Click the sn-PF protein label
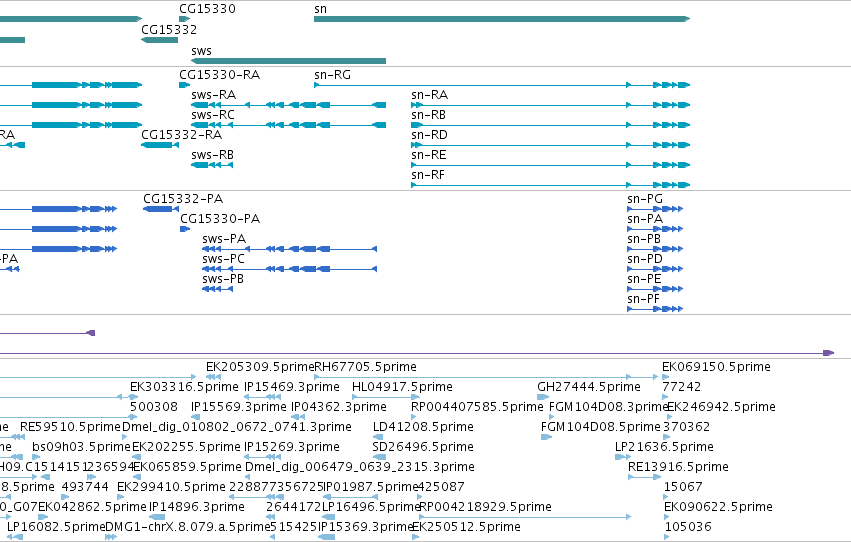 (x=643, y=299)
